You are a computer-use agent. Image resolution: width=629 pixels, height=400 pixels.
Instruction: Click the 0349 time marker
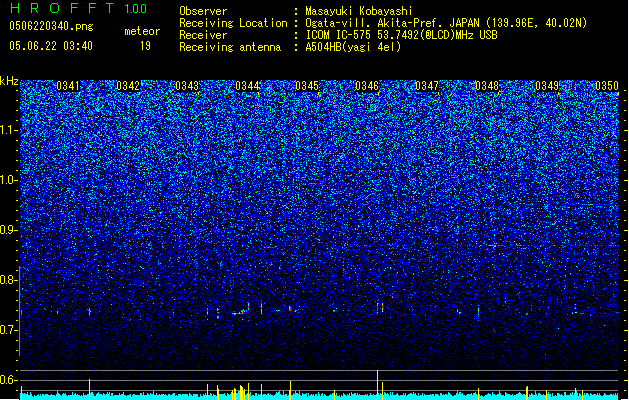(x=547, y=86)
